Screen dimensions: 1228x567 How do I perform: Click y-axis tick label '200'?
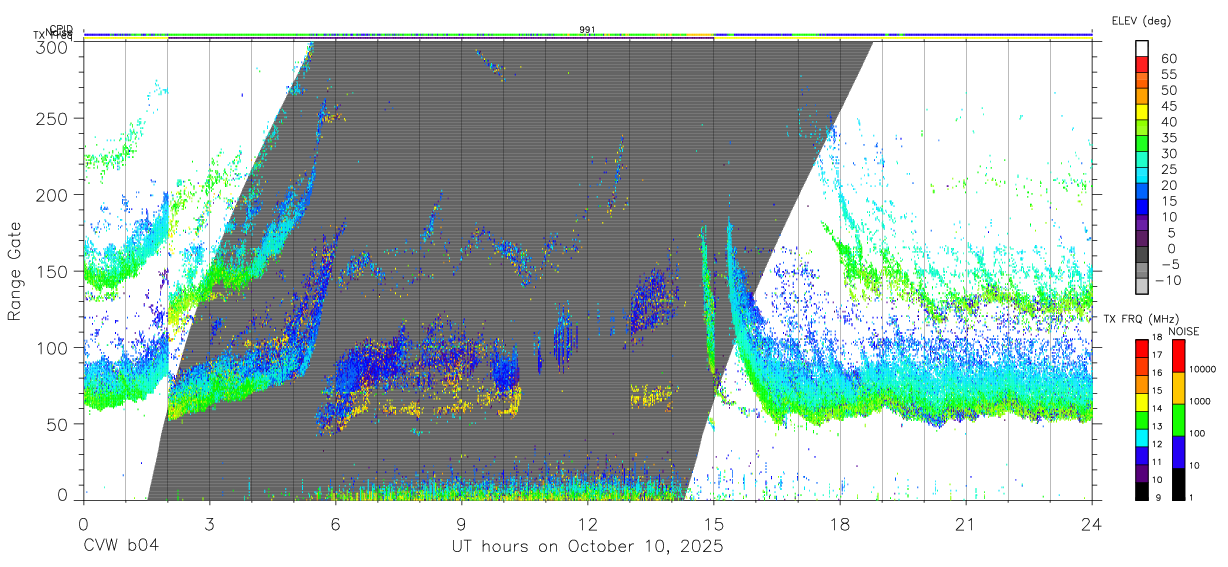coord(52,195)
